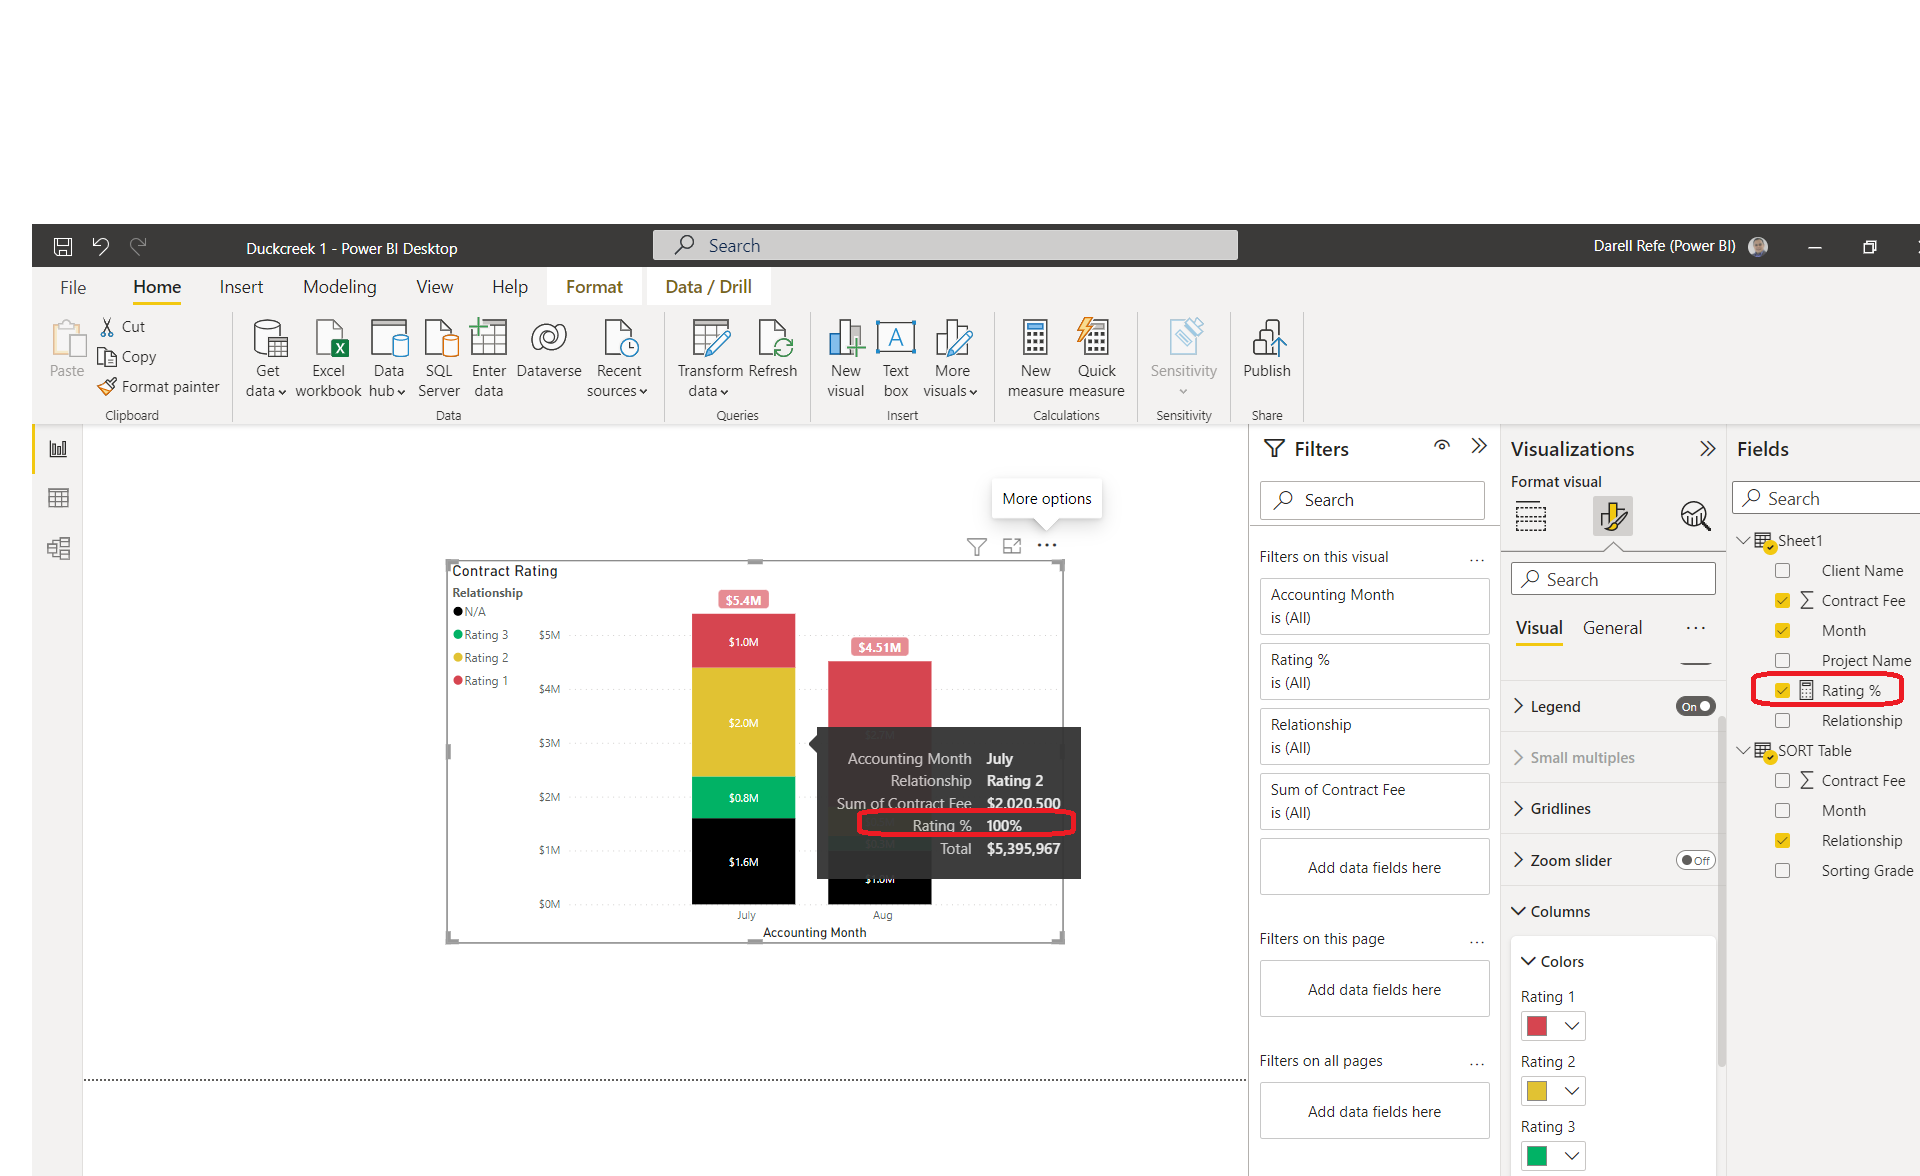
Task: Open Get data from the ribbon
Action: [x=267, y=359]
